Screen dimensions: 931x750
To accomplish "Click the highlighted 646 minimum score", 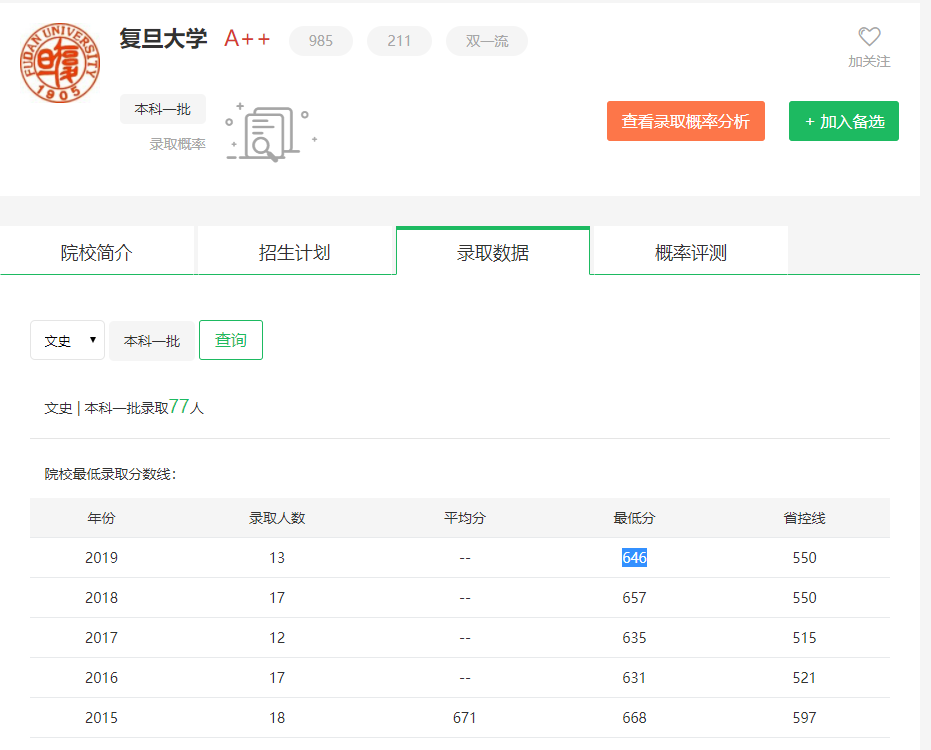I will pos(634,558).
